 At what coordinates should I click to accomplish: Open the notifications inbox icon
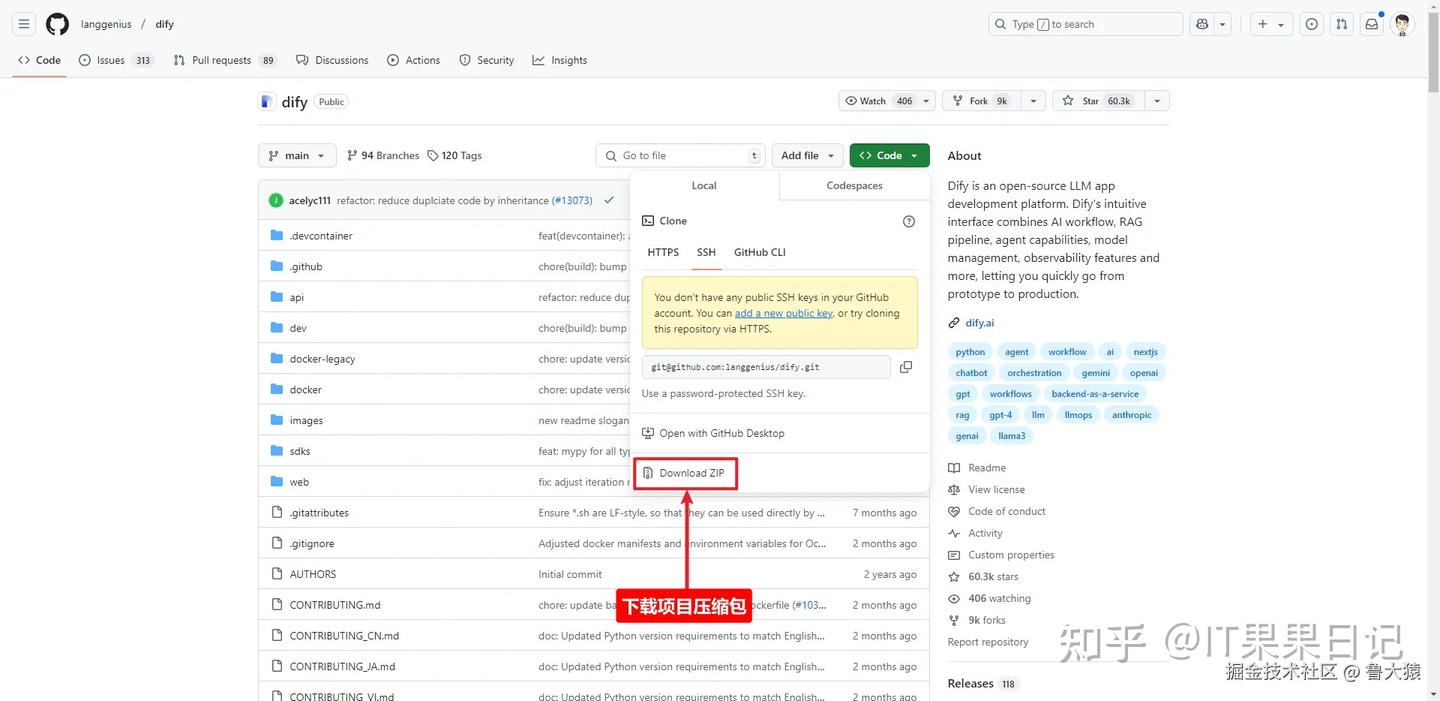[x=1371, y=23]
